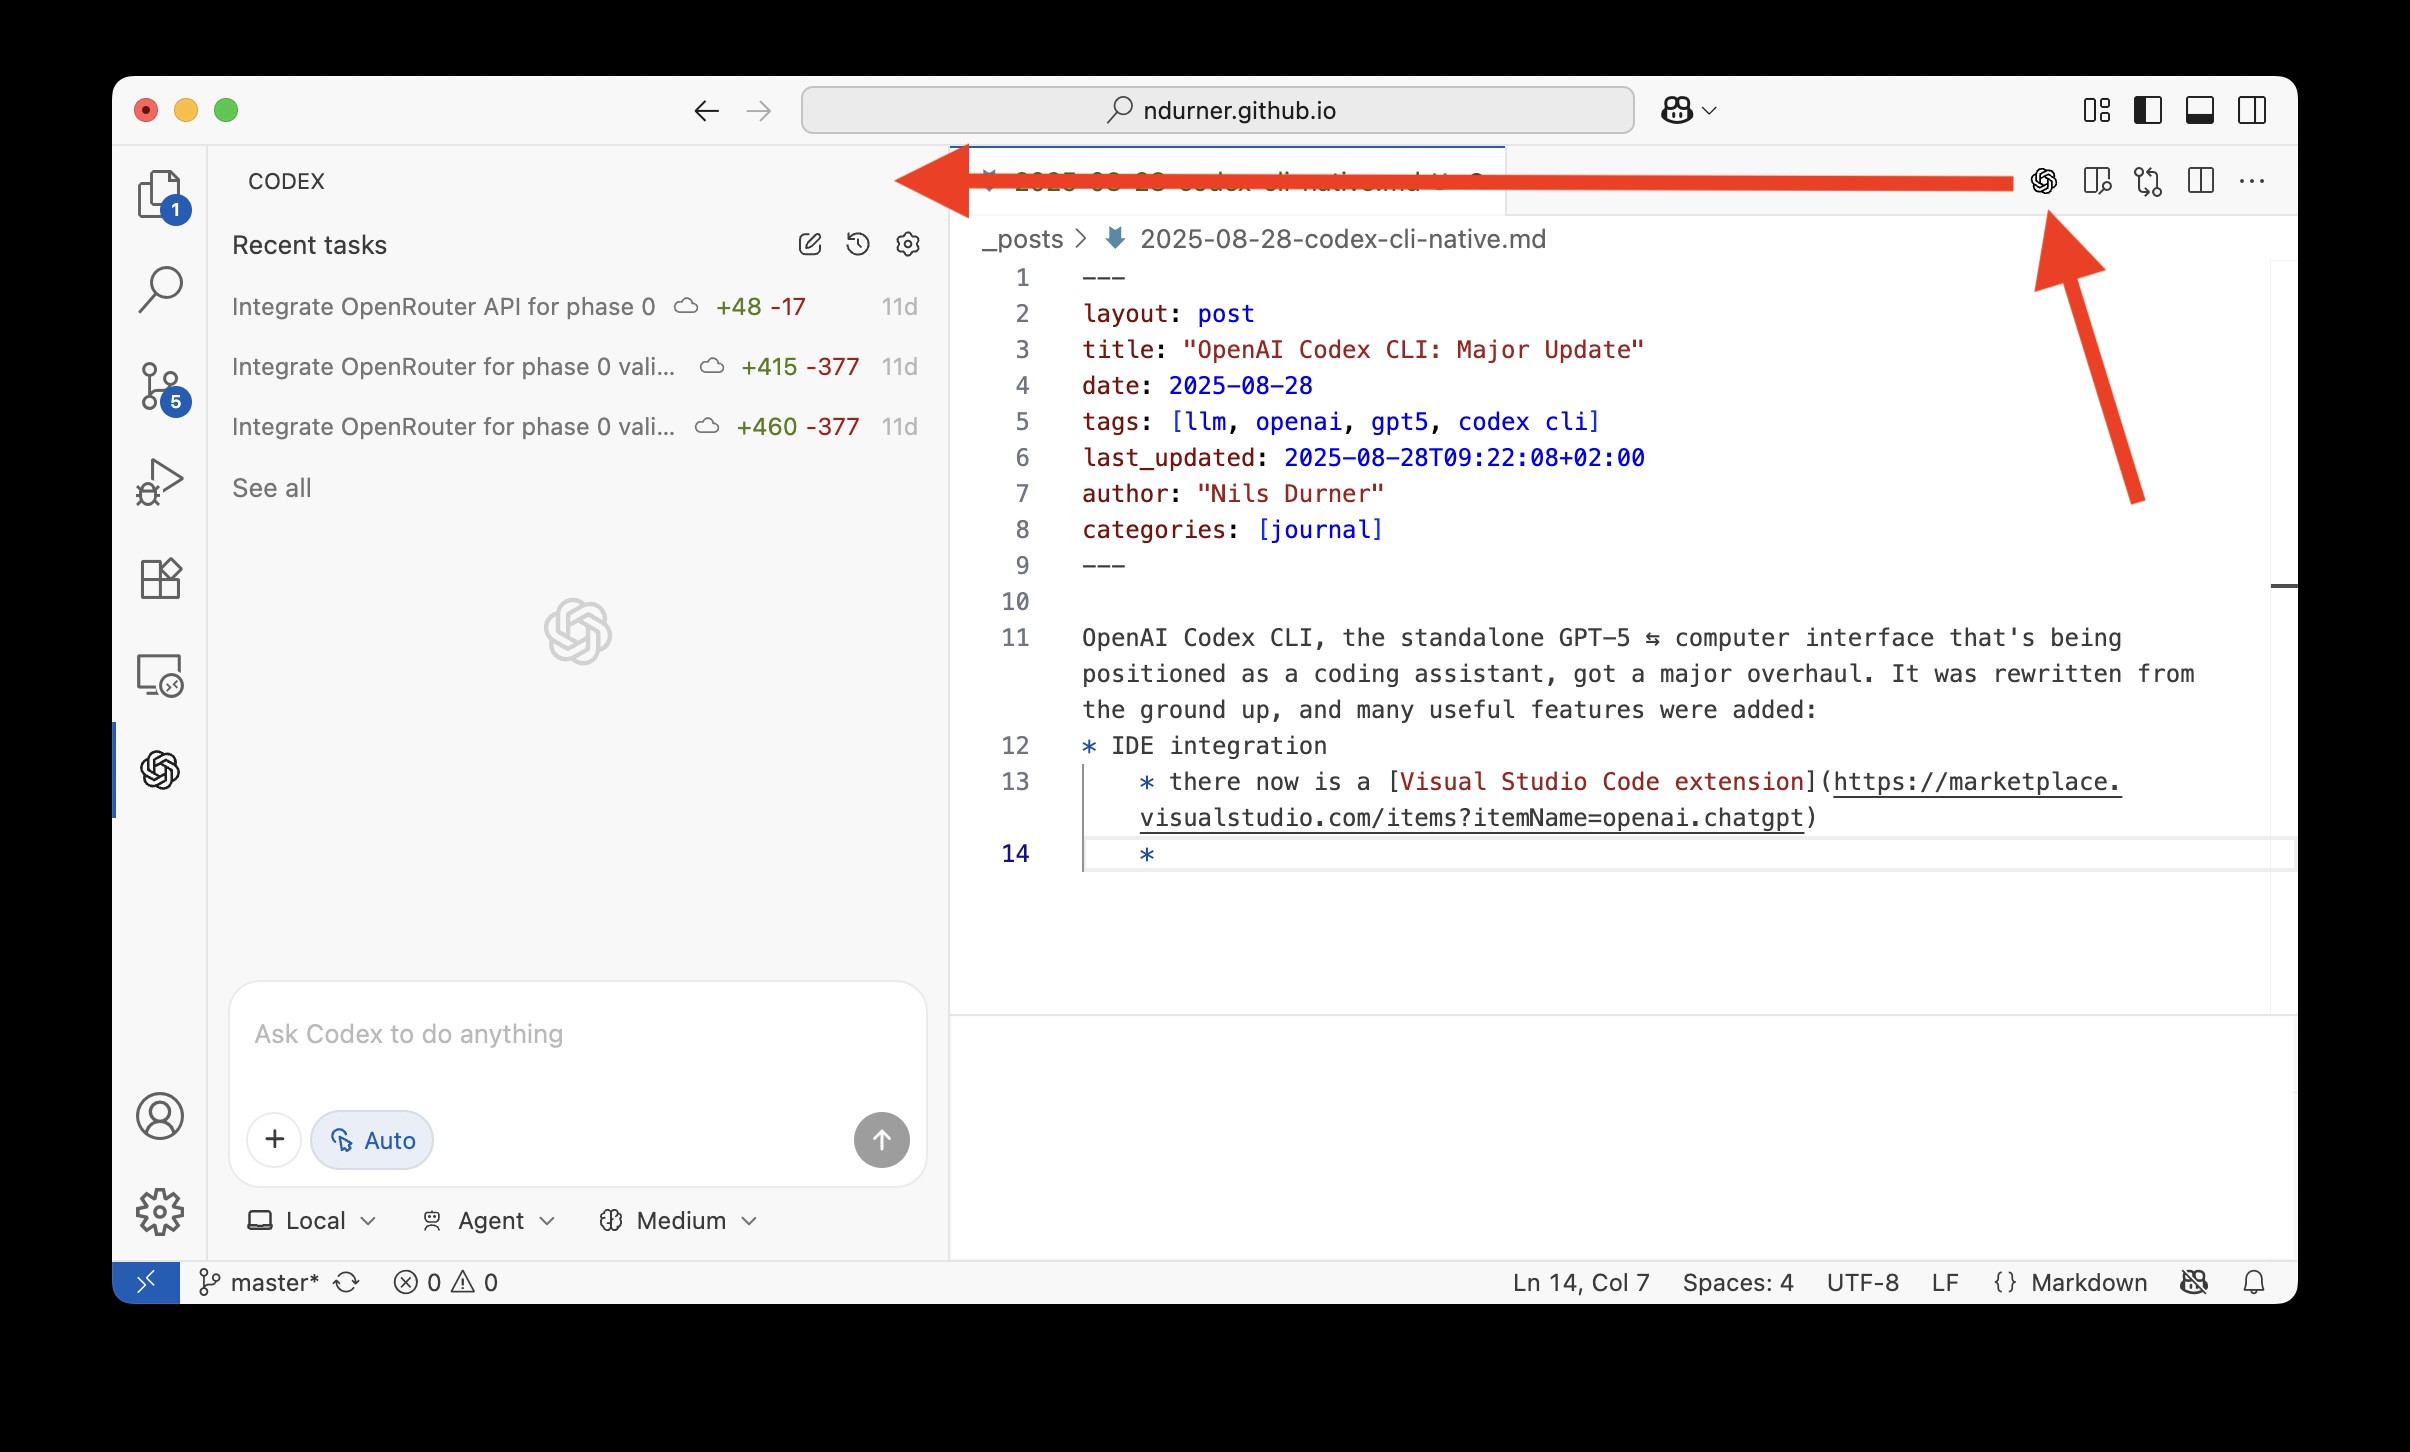Change encoding via UTF-8 status item
The image size is (2410, 1452).
[x=1862, y=1282]
